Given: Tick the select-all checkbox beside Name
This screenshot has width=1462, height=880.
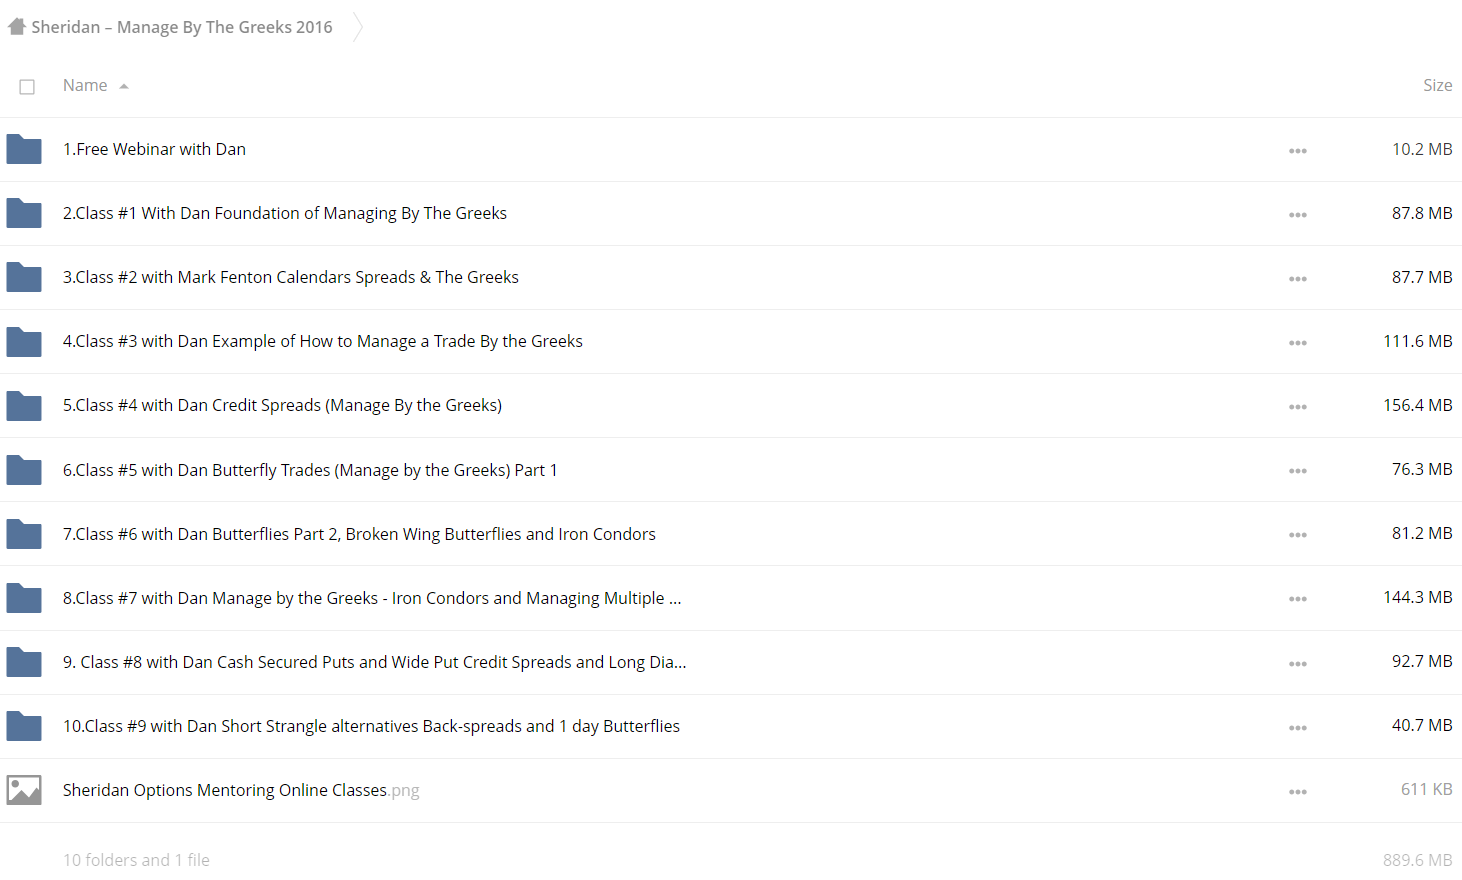Looking at the screenshot, I should [x=27, y=87].
